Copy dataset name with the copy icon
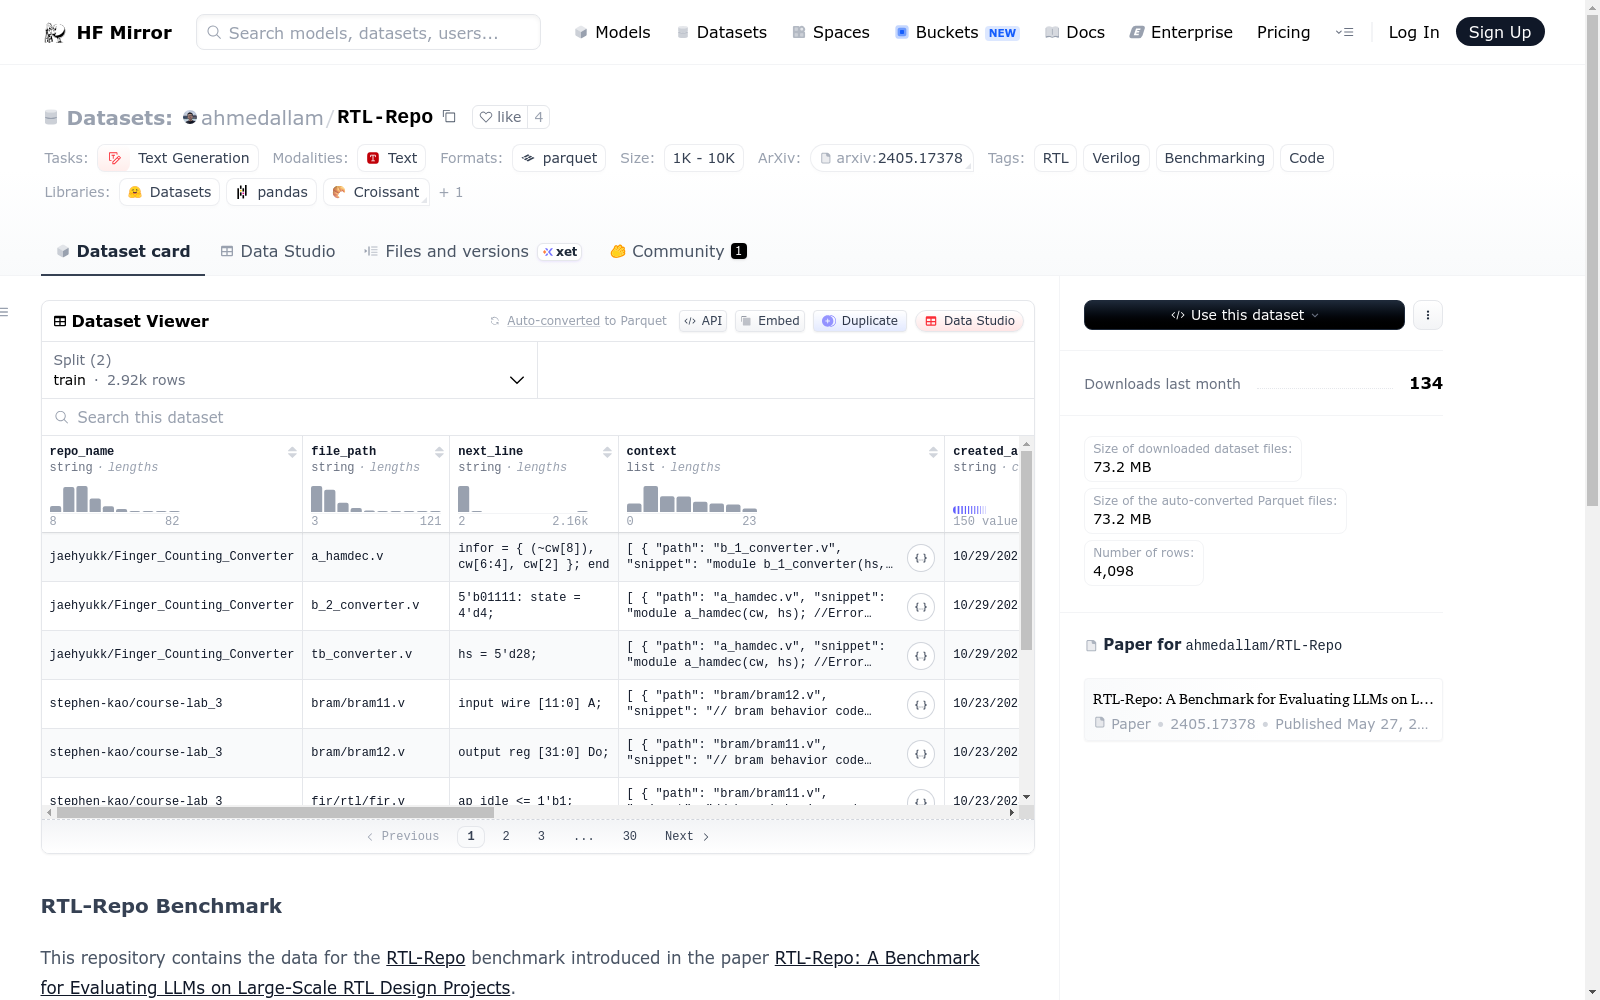Image resolution: width=1600 pixels, height=1000 pixels. point(450,117)
